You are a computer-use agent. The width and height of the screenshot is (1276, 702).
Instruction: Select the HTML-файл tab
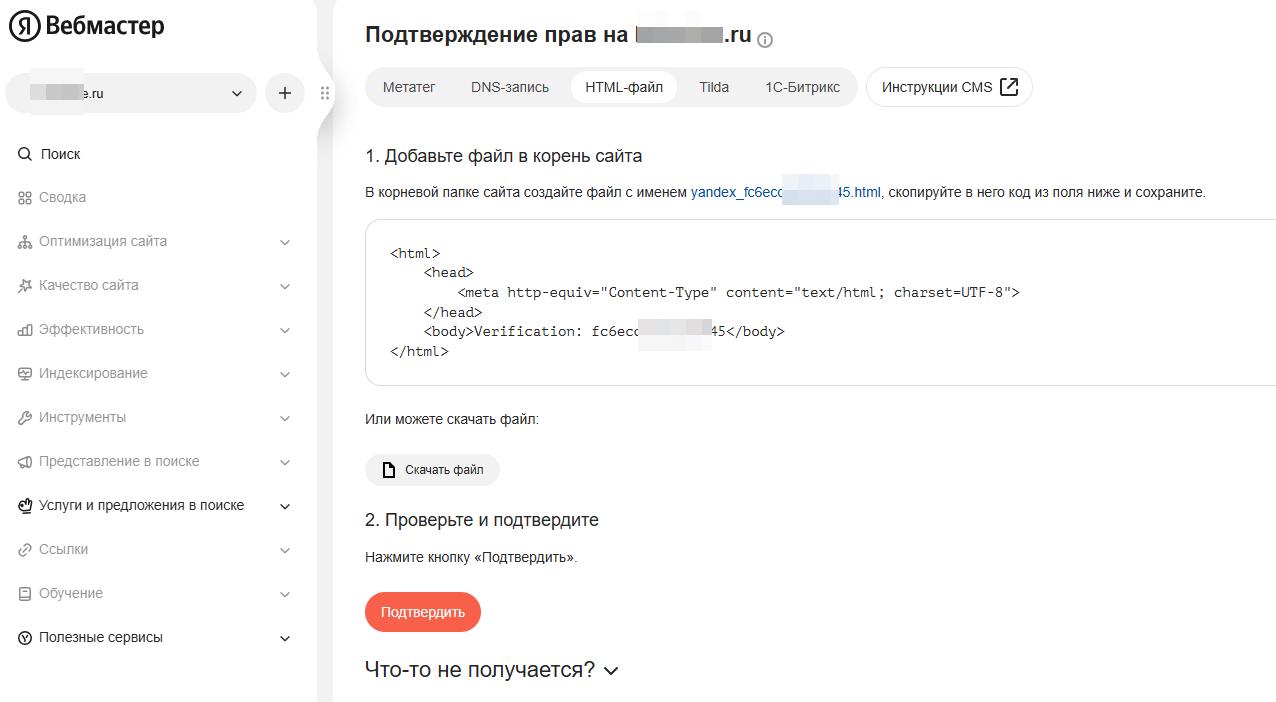[624, 87]
